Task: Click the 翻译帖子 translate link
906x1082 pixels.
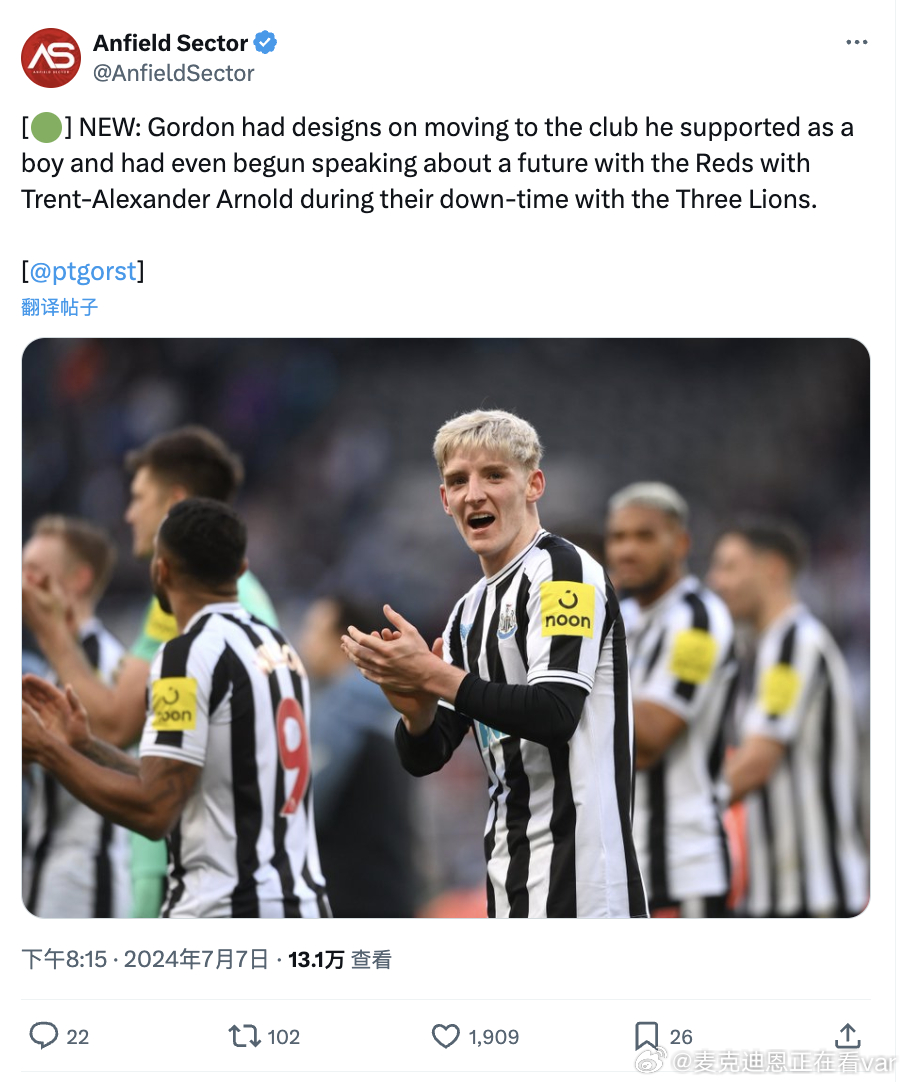Action: click(60, 307)
